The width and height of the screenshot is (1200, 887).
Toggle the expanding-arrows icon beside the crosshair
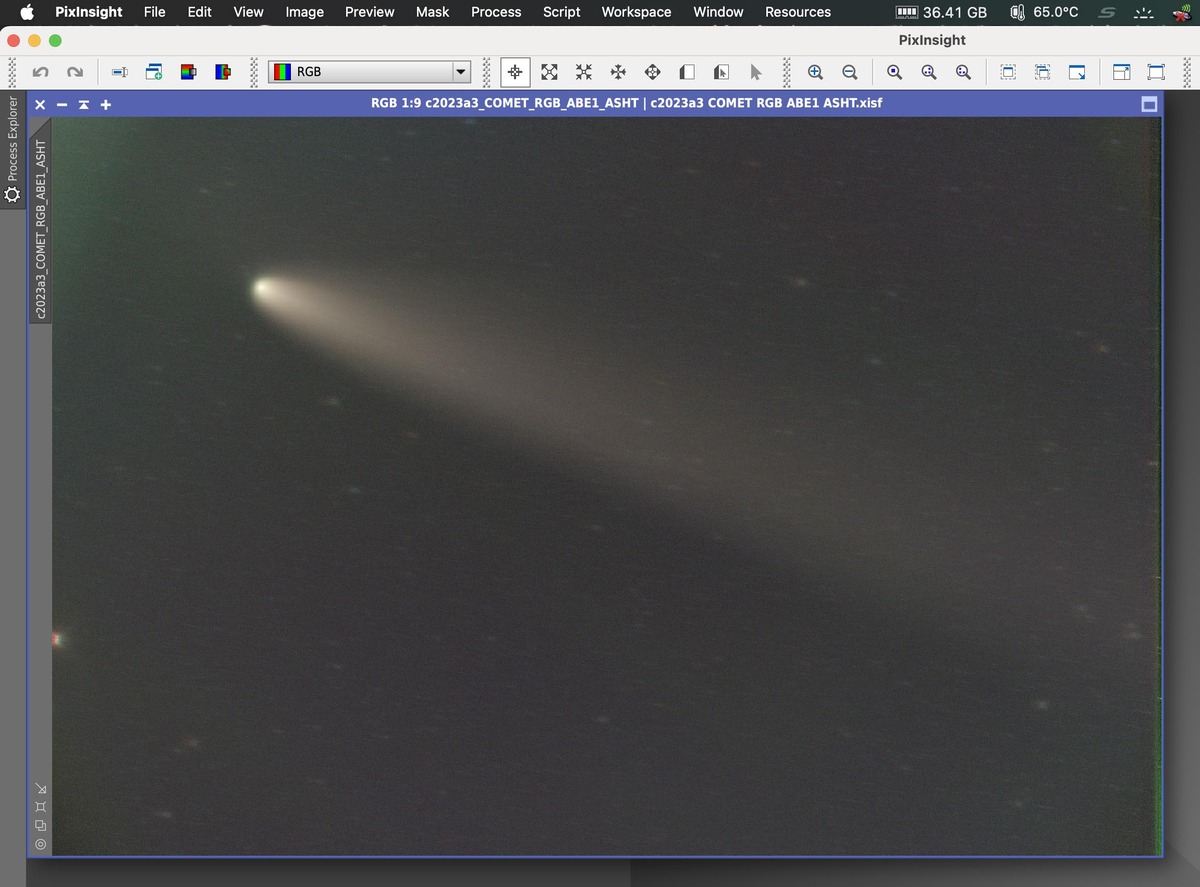click(x=549, y=72)
